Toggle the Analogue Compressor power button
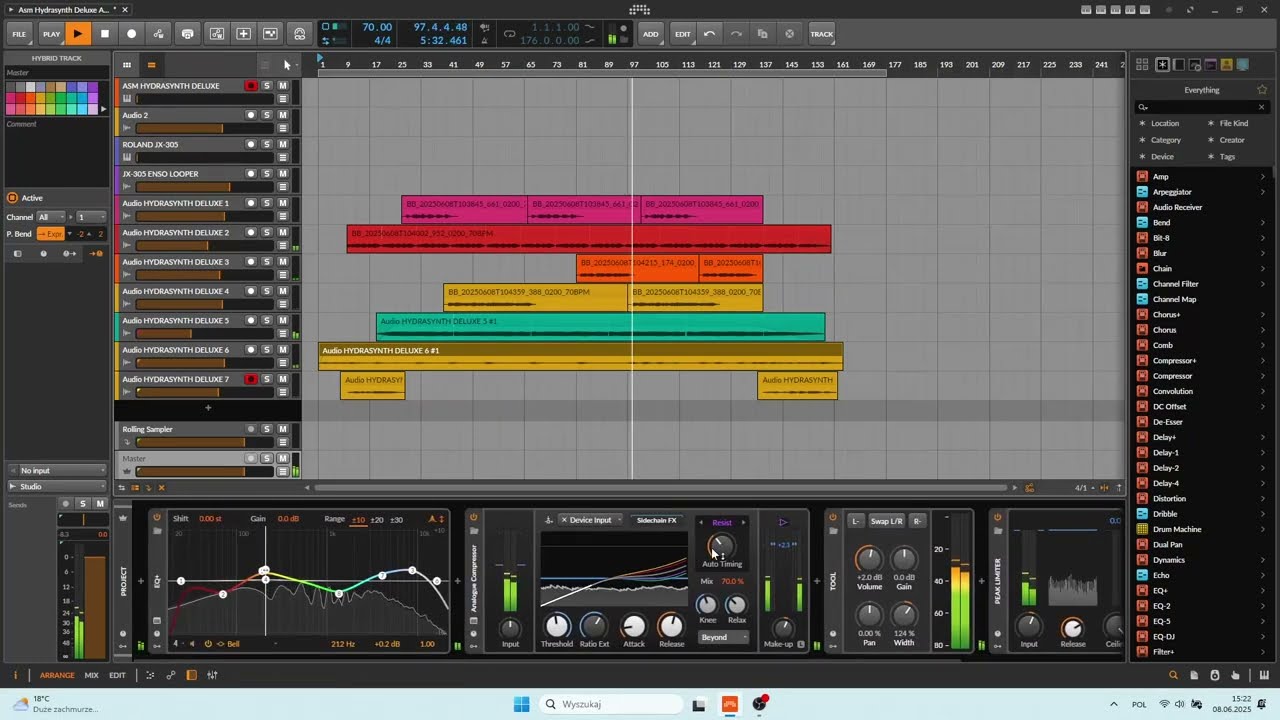 point(474,517)
